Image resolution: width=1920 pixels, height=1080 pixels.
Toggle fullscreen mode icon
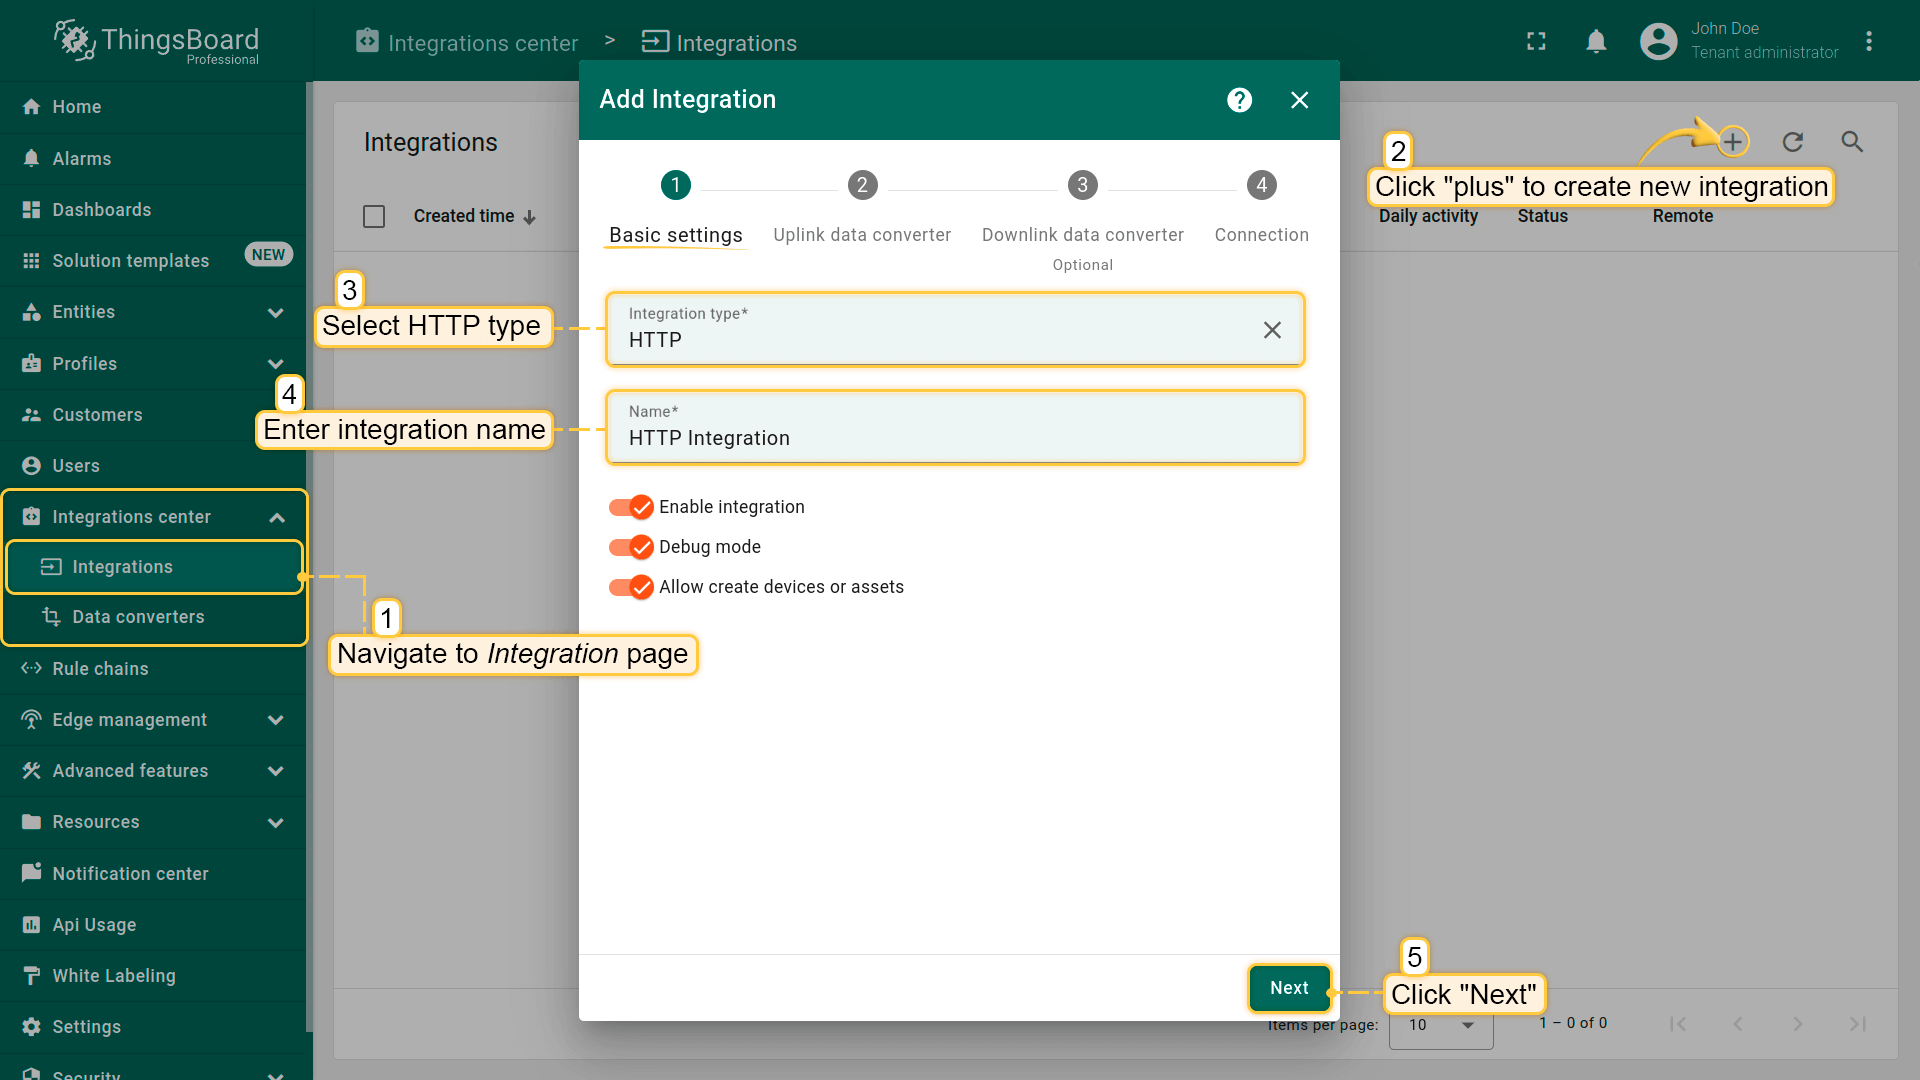1536,41
